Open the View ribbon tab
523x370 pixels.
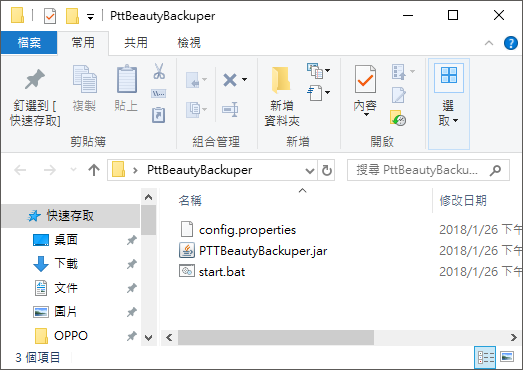coord(189,43)
